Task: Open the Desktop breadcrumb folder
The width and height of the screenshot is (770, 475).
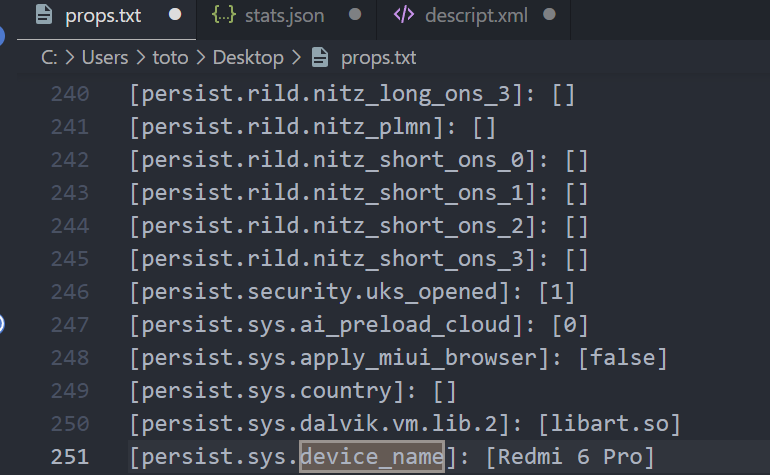Action: [248, 58]
